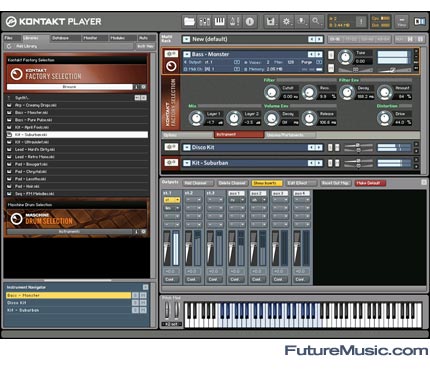This screenshot has height=370, width=430.
Task: Toggle Mute on Disco Kit instrument
Action: (x=337, y=147)
